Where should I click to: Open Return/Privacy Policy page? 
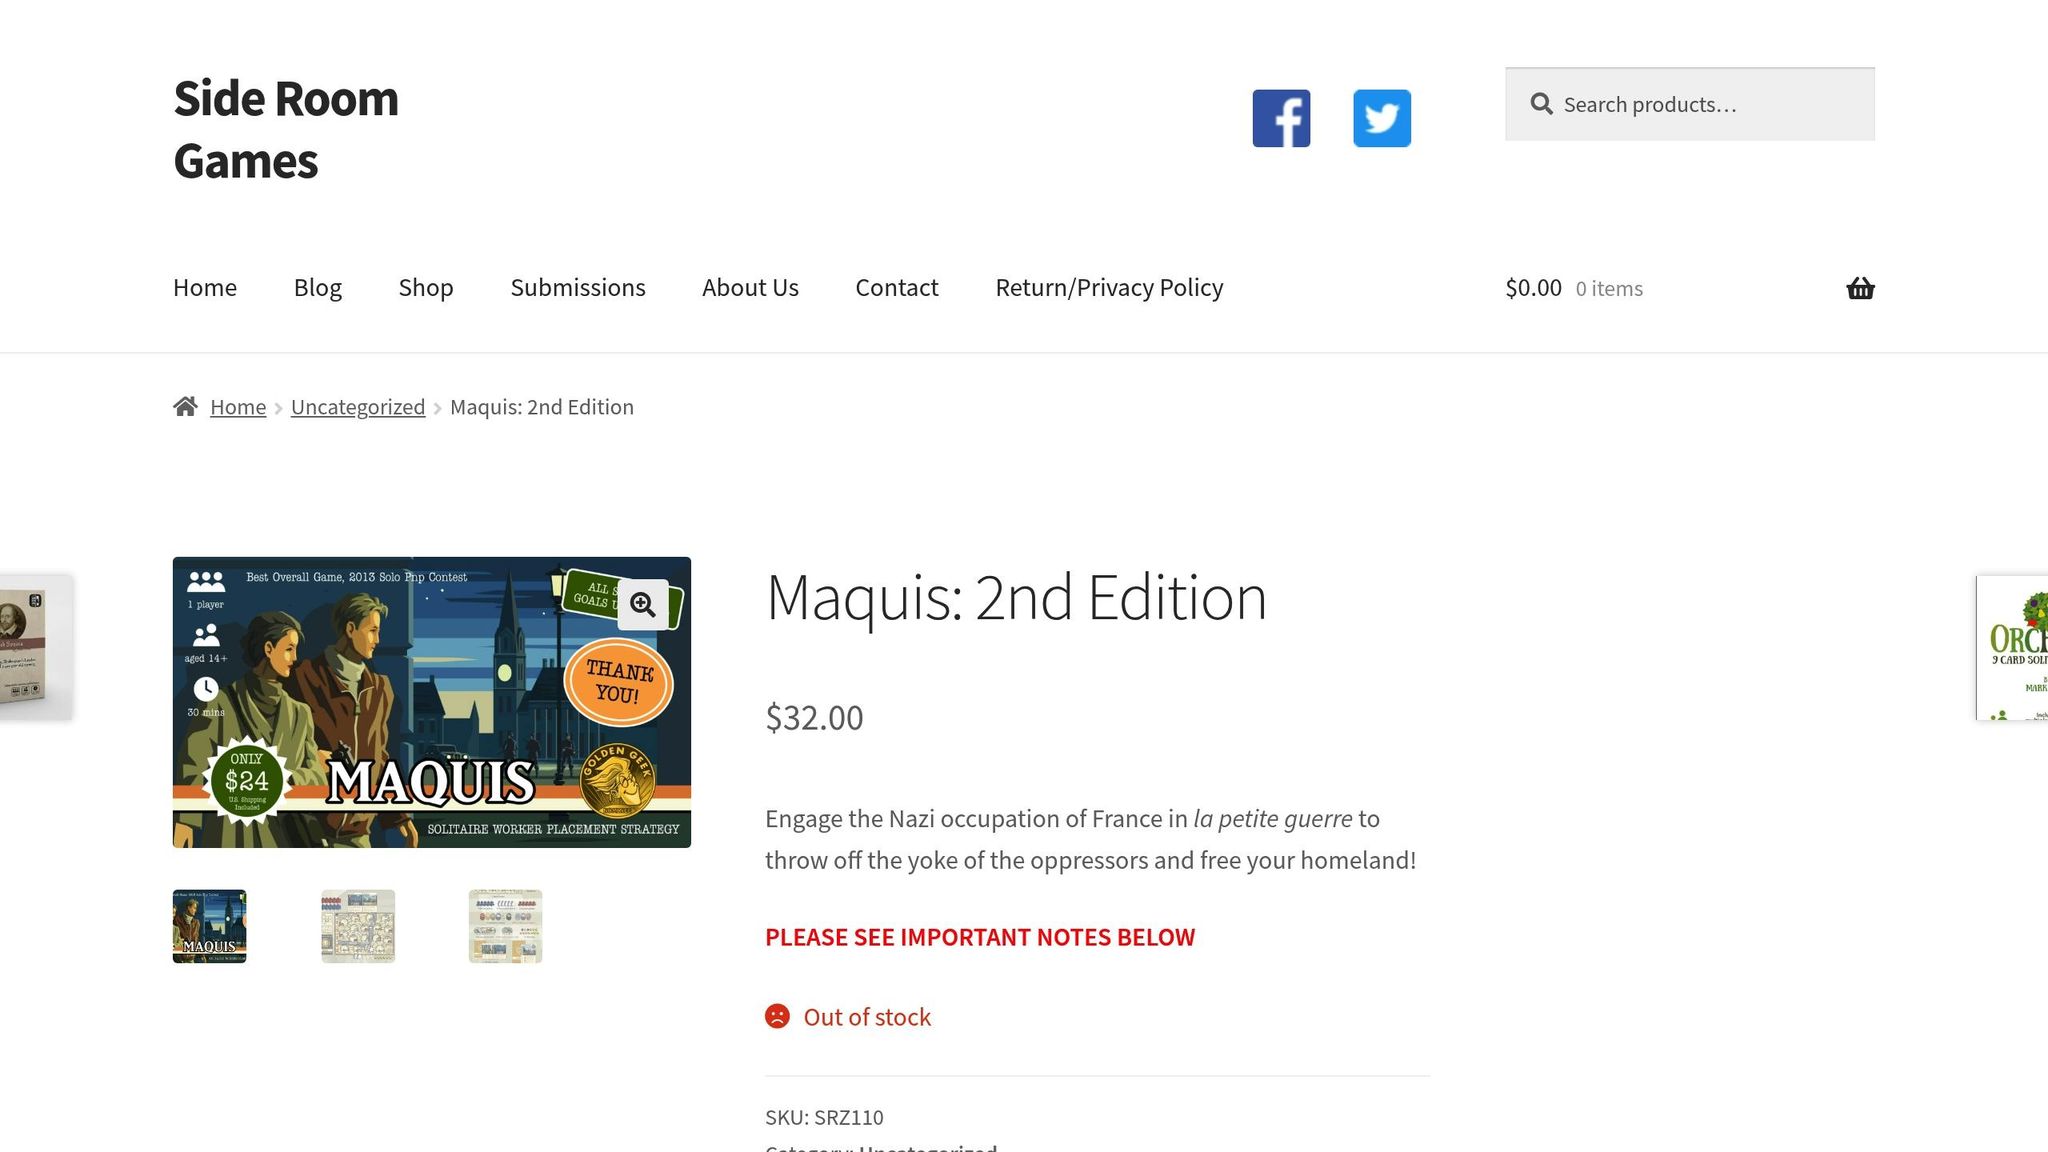1109,288
